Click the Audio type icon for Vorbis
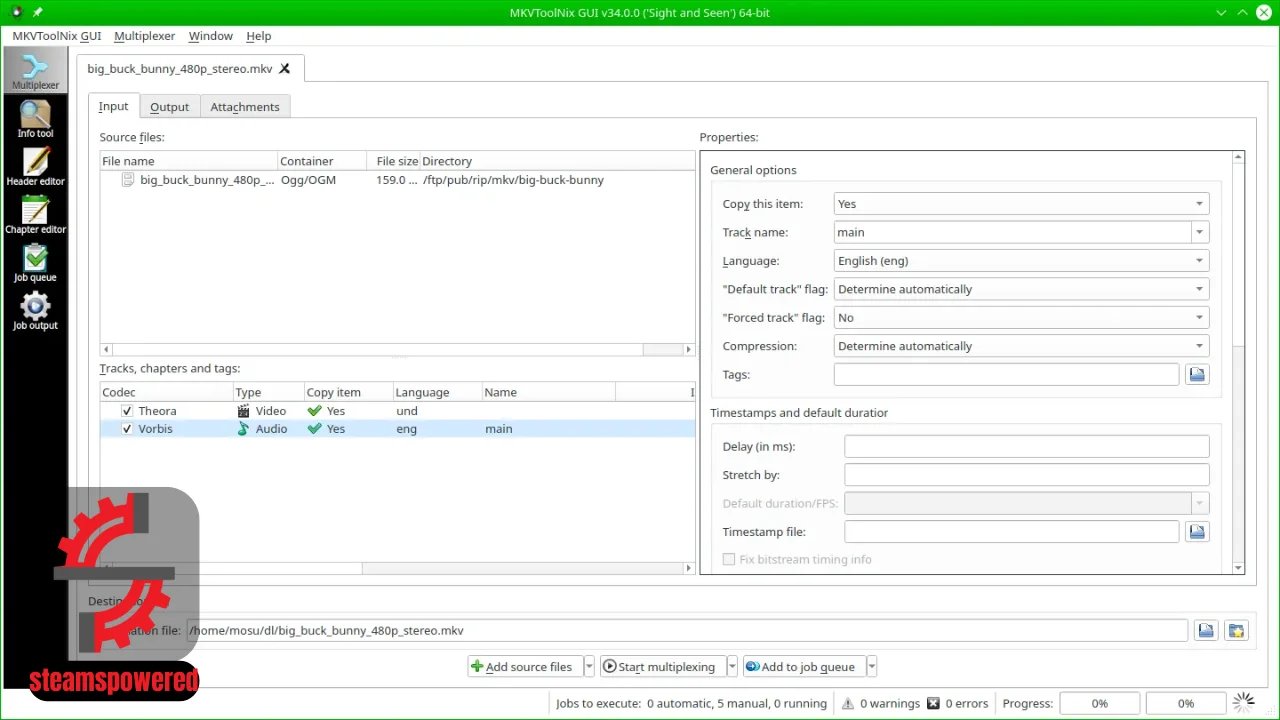Viewport: 1280px width, 720px height. tap(243, 429)
